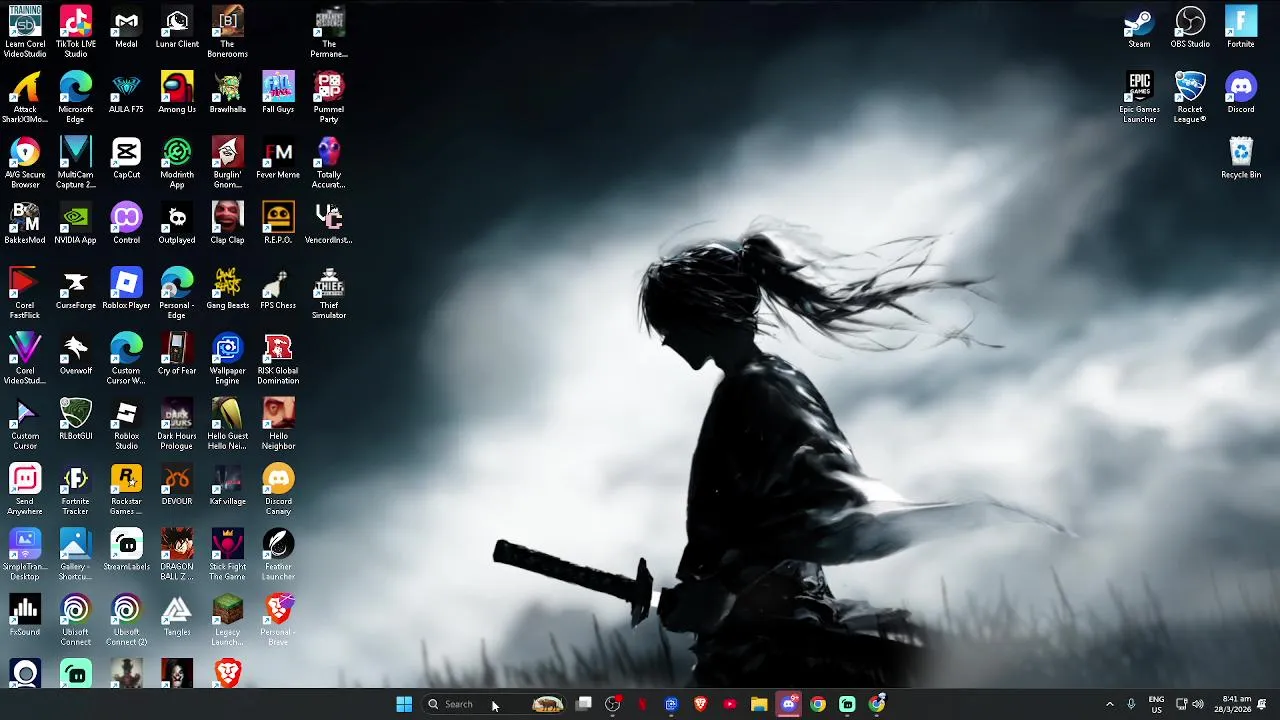Screen dimensions: 1280x720
Task: Open TikTok LIVE Studio desktop shortcut
Action: coord(76,32)
